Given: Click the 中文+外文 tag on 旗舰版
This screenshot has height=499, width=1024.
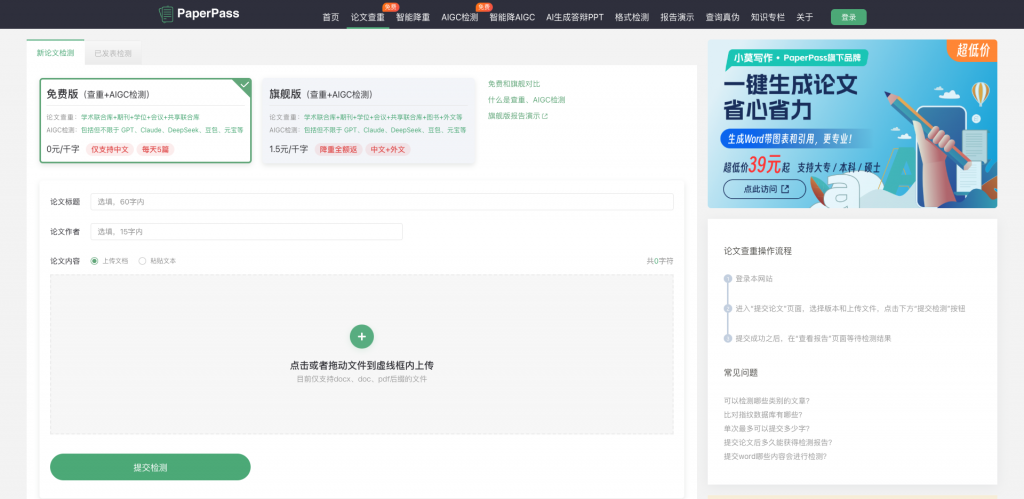Looking at the screenshot, I should coord(388,150).
